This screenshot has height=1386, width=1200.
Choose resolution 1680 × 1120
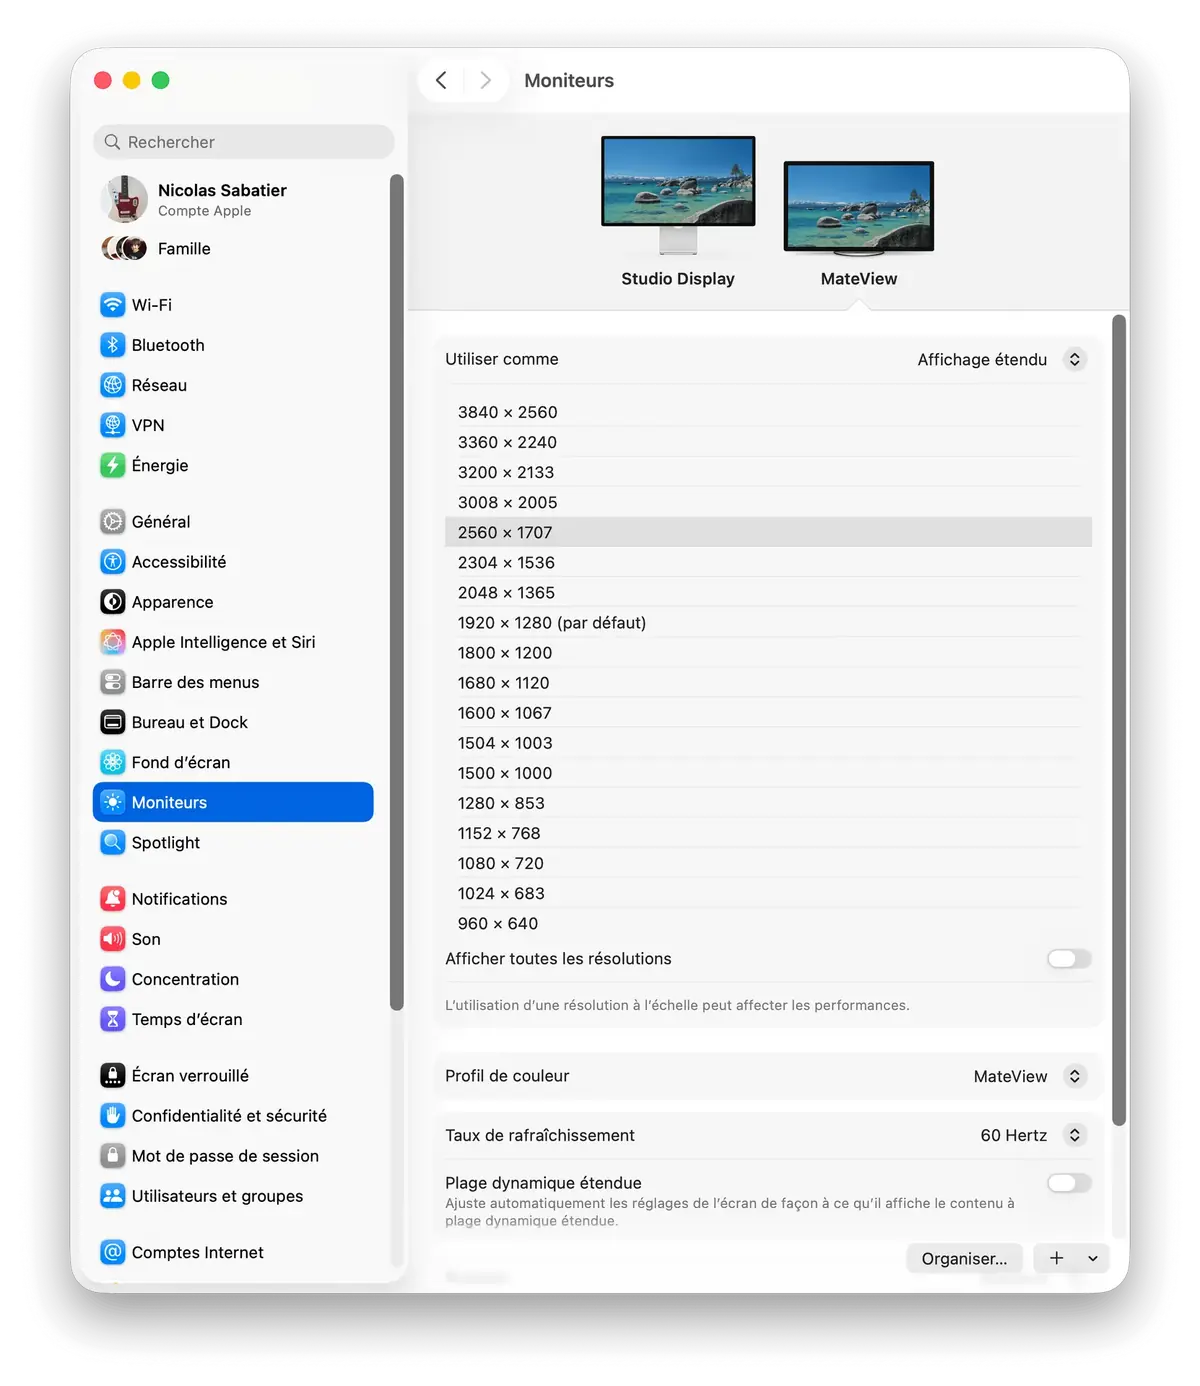point(768,682)
